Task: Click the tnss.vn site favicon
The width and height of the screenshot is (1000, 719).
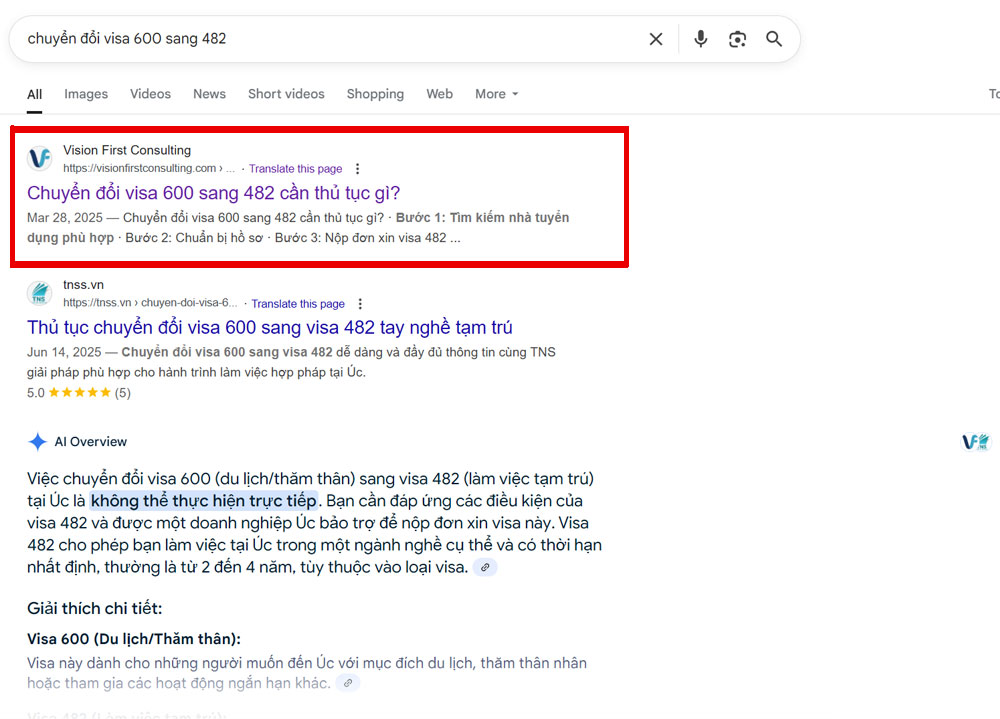Action: click(x=40, y=293)
